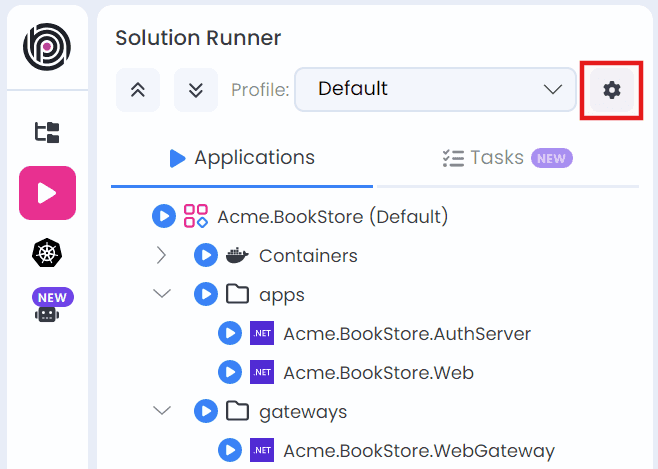Open the AI assistant robot icon
658x469 pixels.
pyautogui.click(x=47, y=311)
